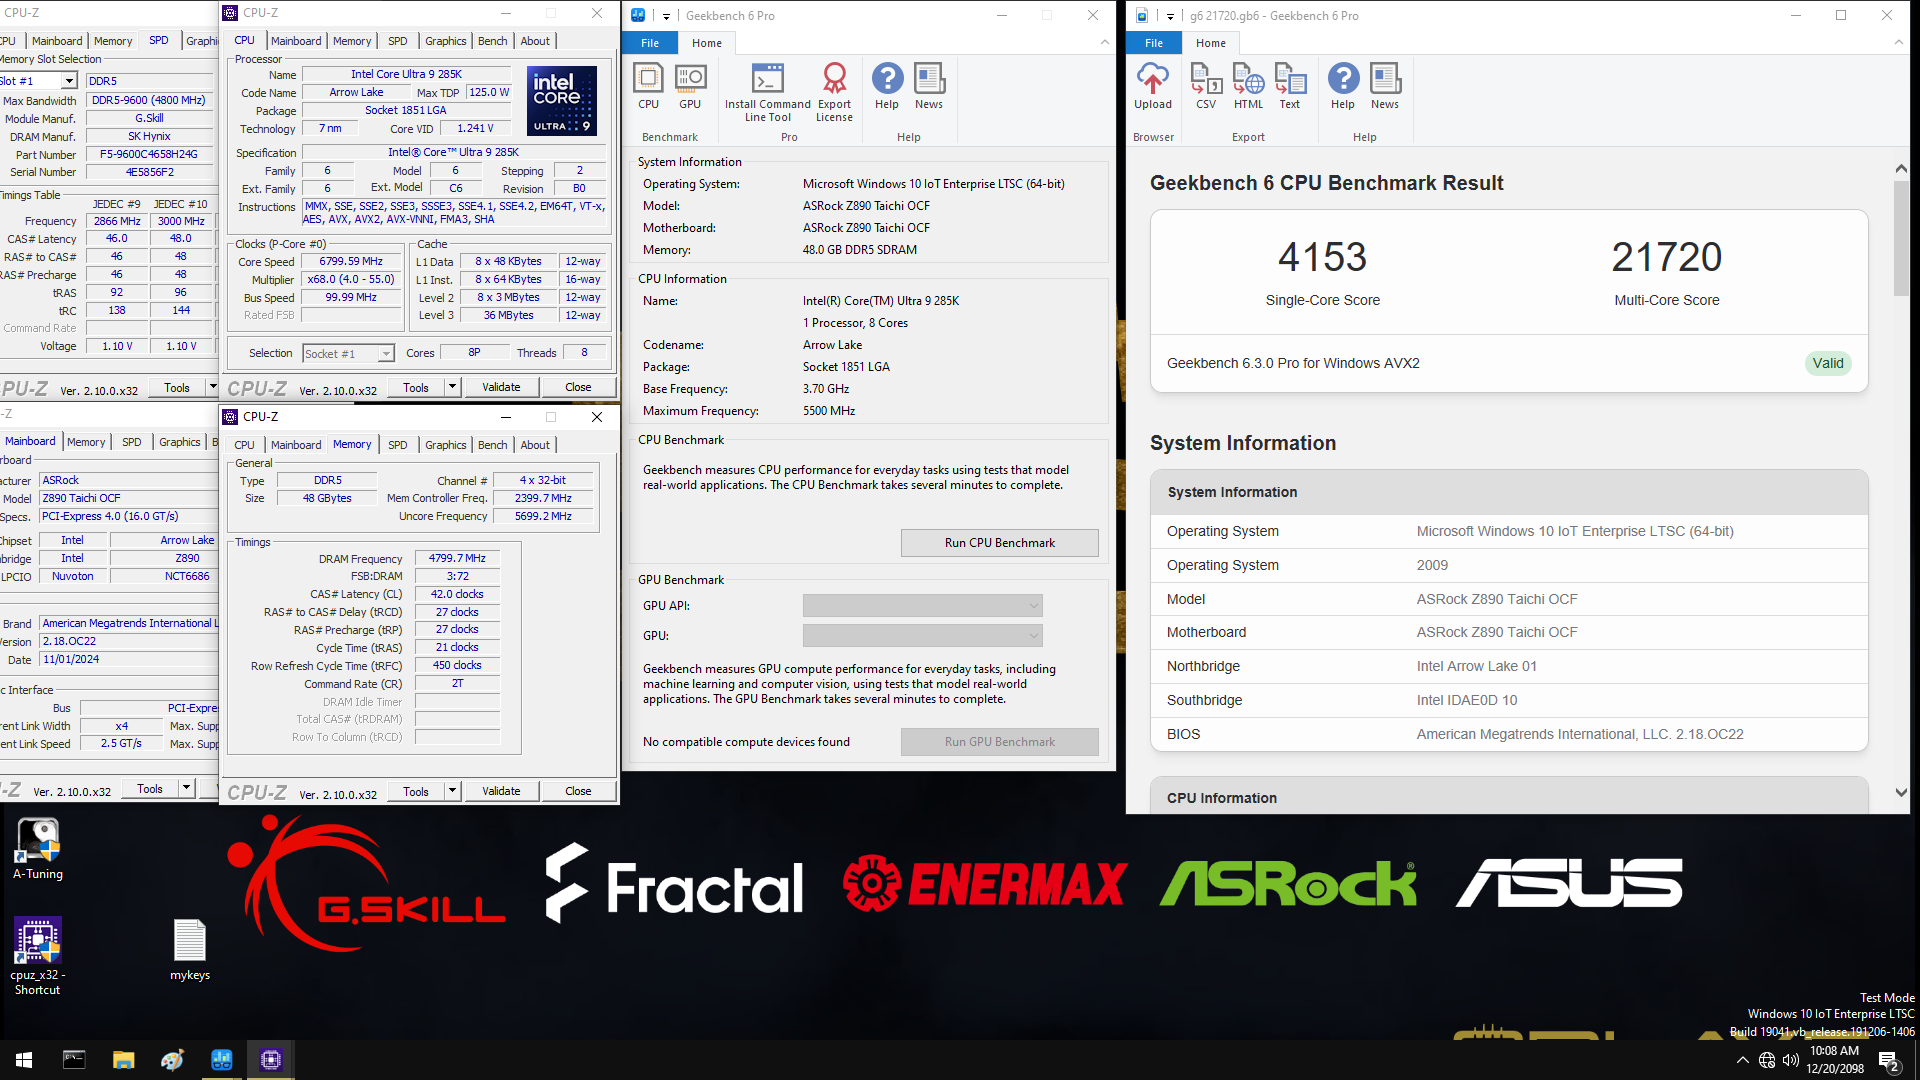
Task: Click the Single-Core Score 4153
Action: tap(1322, 257)
